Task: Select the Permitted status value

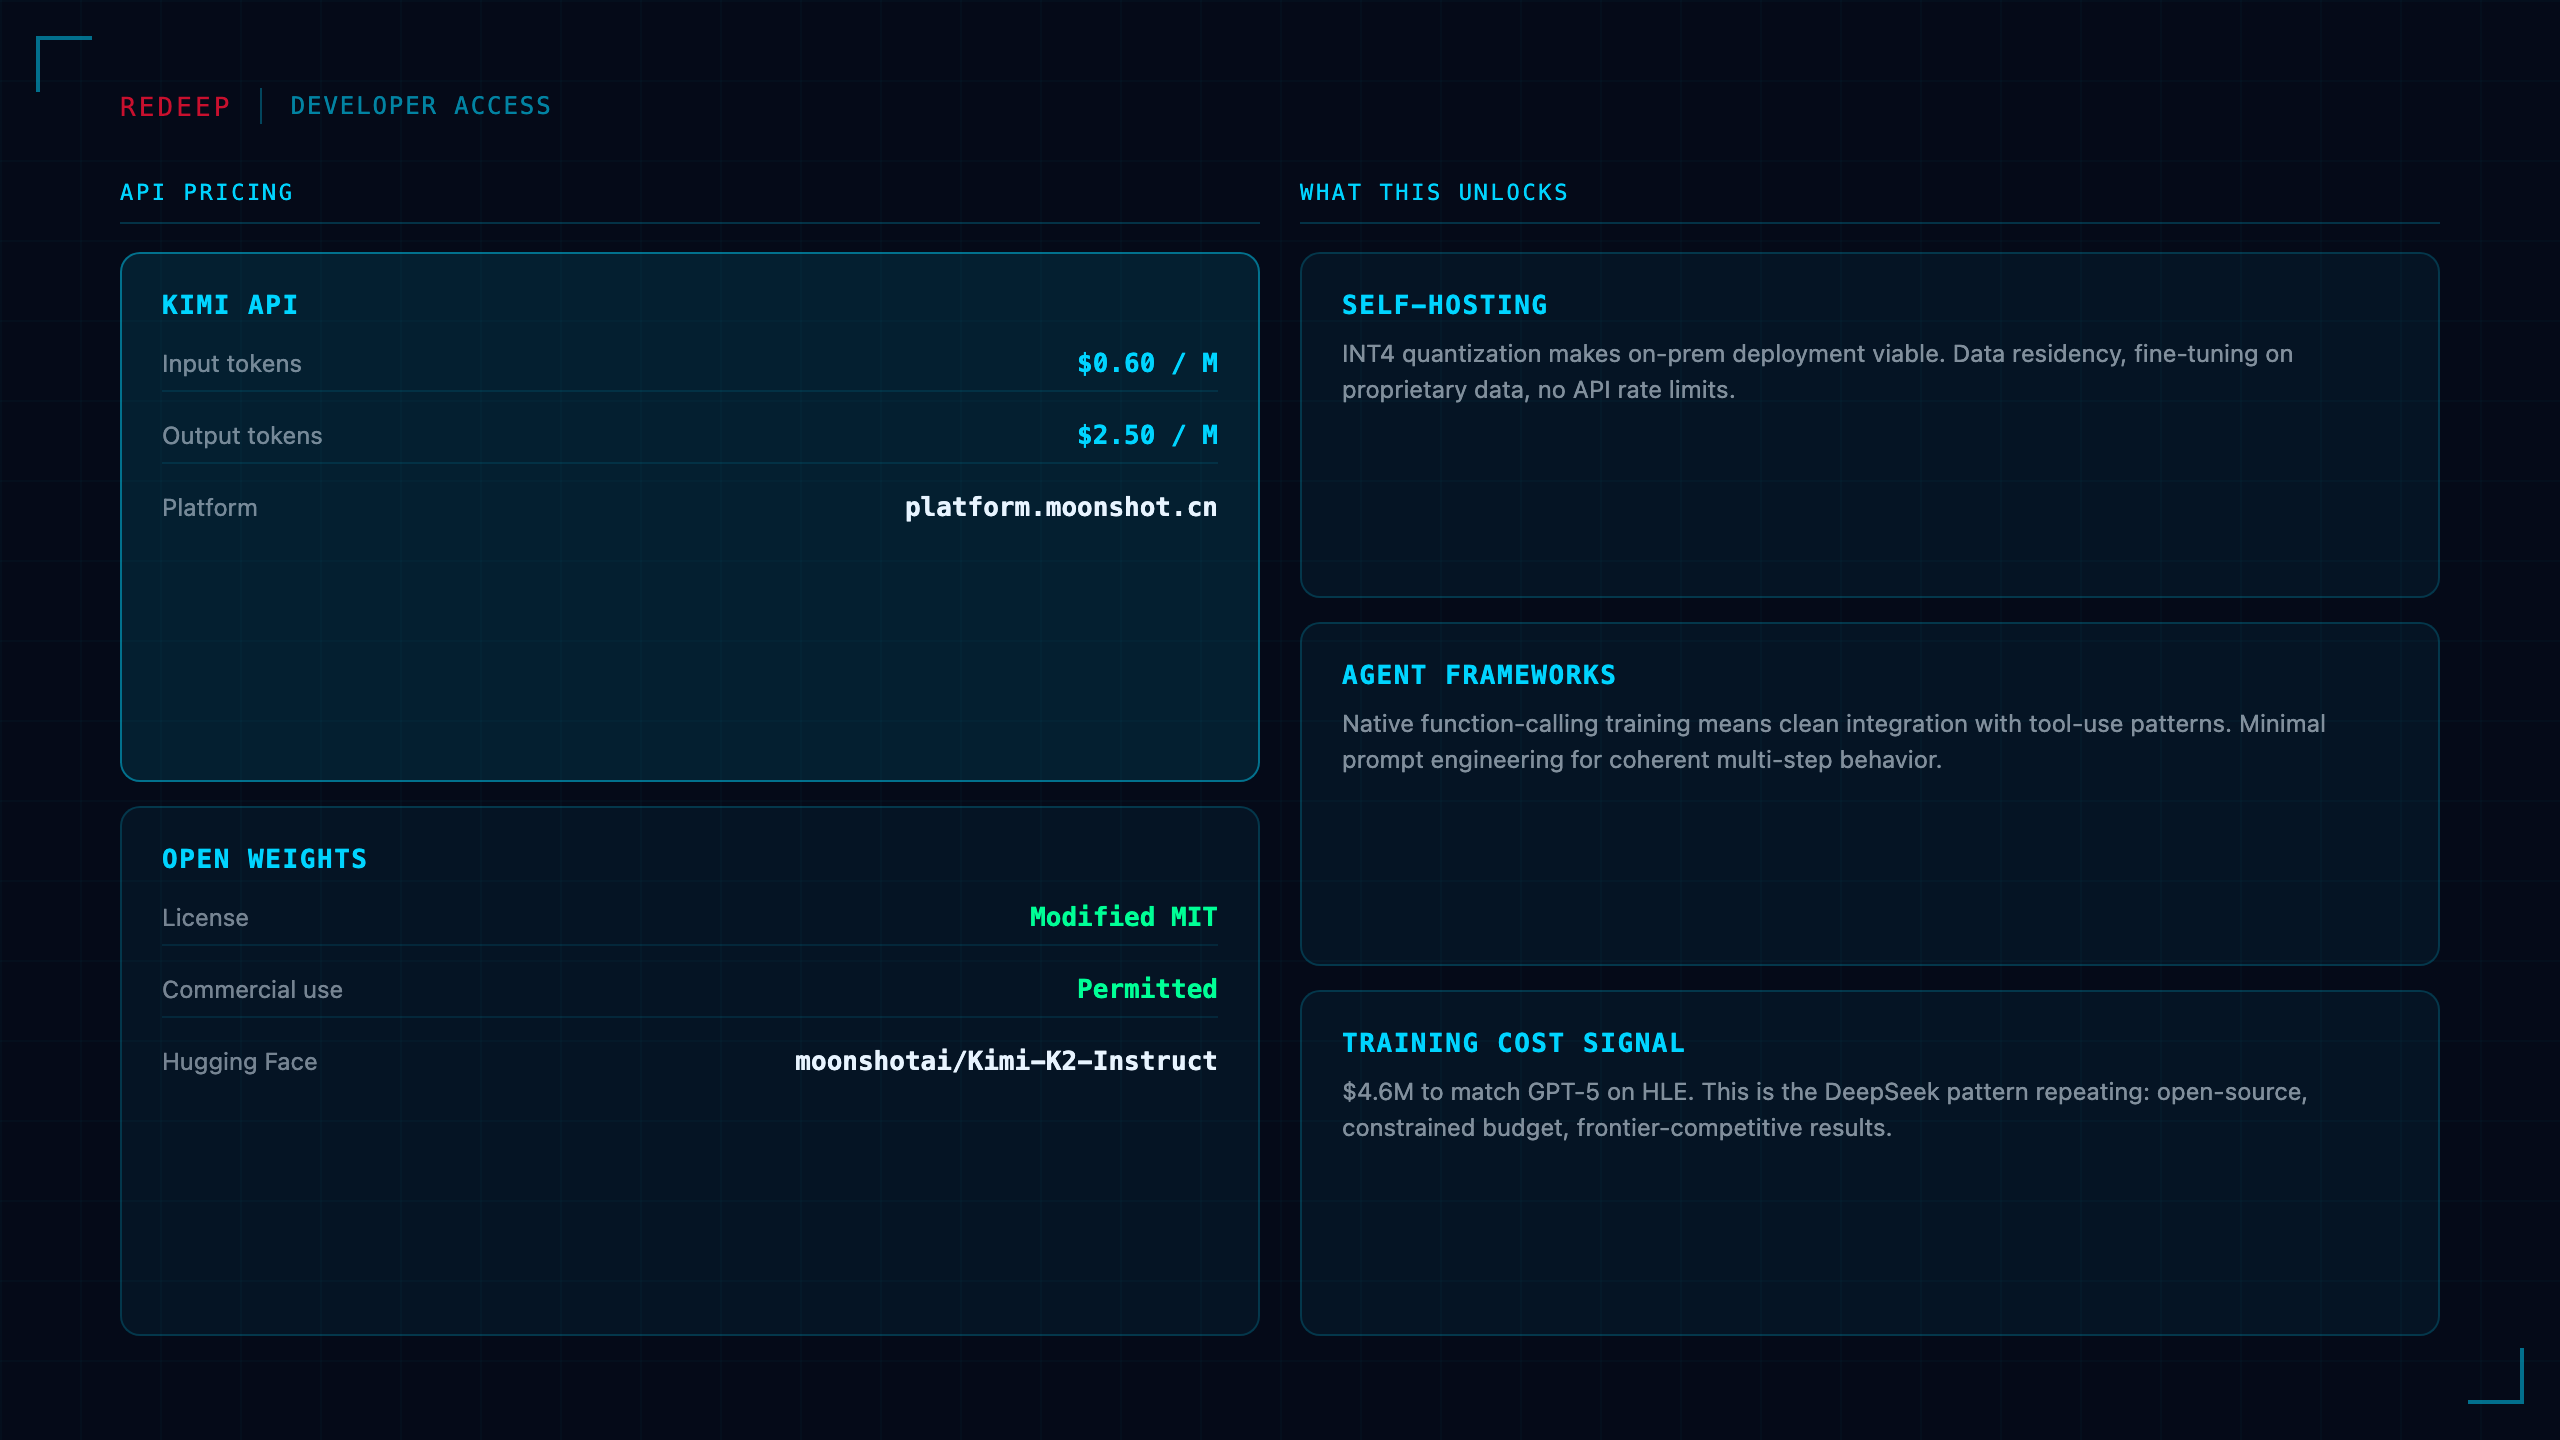Action: [1147, 989]
